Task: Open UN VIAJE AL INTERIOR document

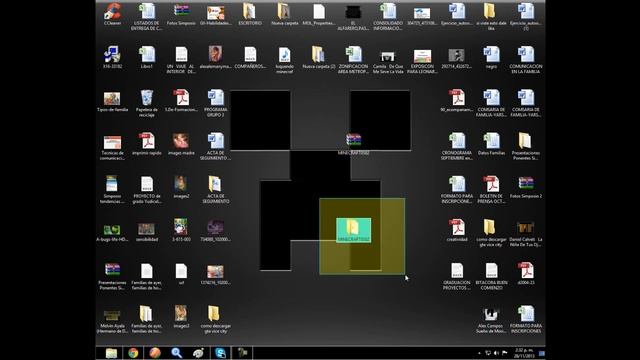Action: [181, 60]
